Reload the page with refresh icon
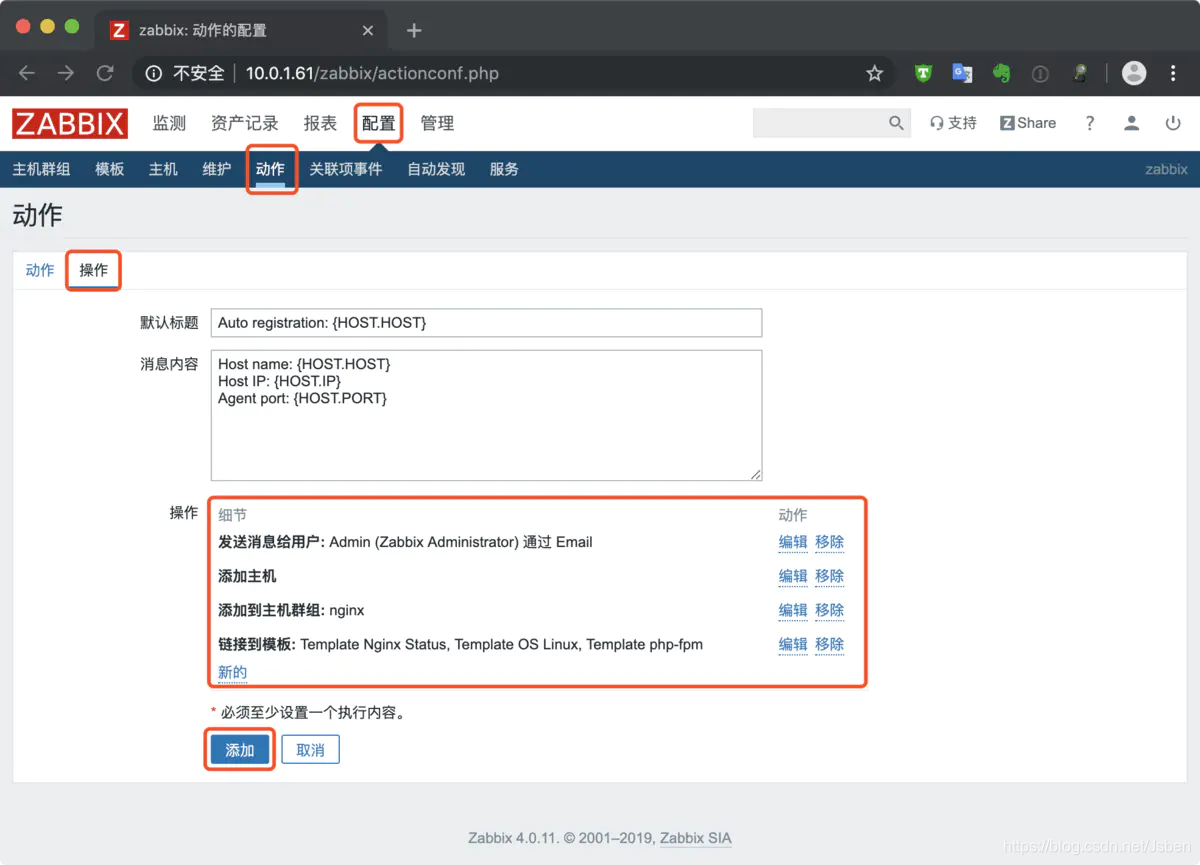1200x865 pixels. coord(105,73)
